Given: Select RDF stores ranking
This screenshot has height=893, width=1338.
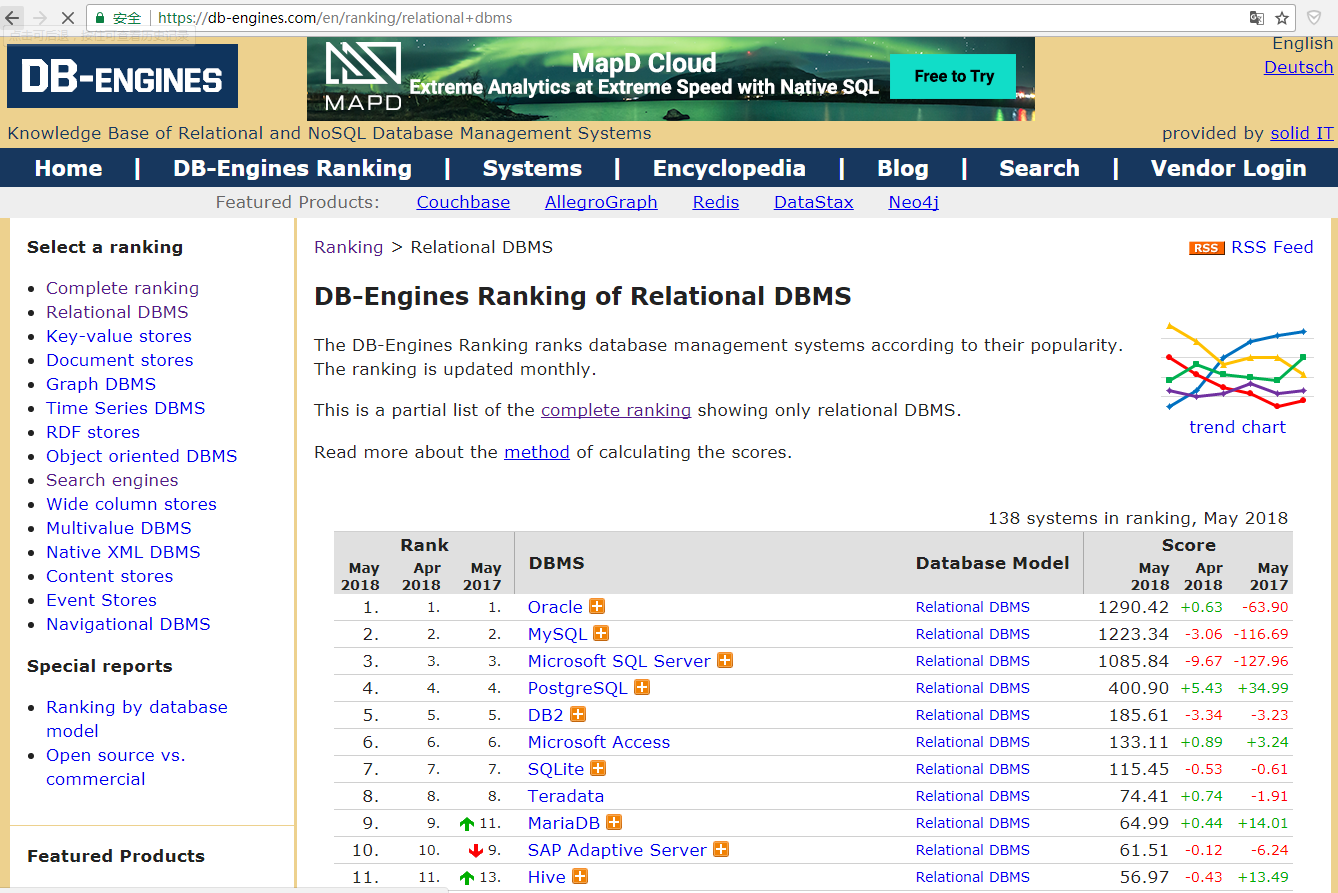Looking at the screenshot, I should [x=93, y=432].
